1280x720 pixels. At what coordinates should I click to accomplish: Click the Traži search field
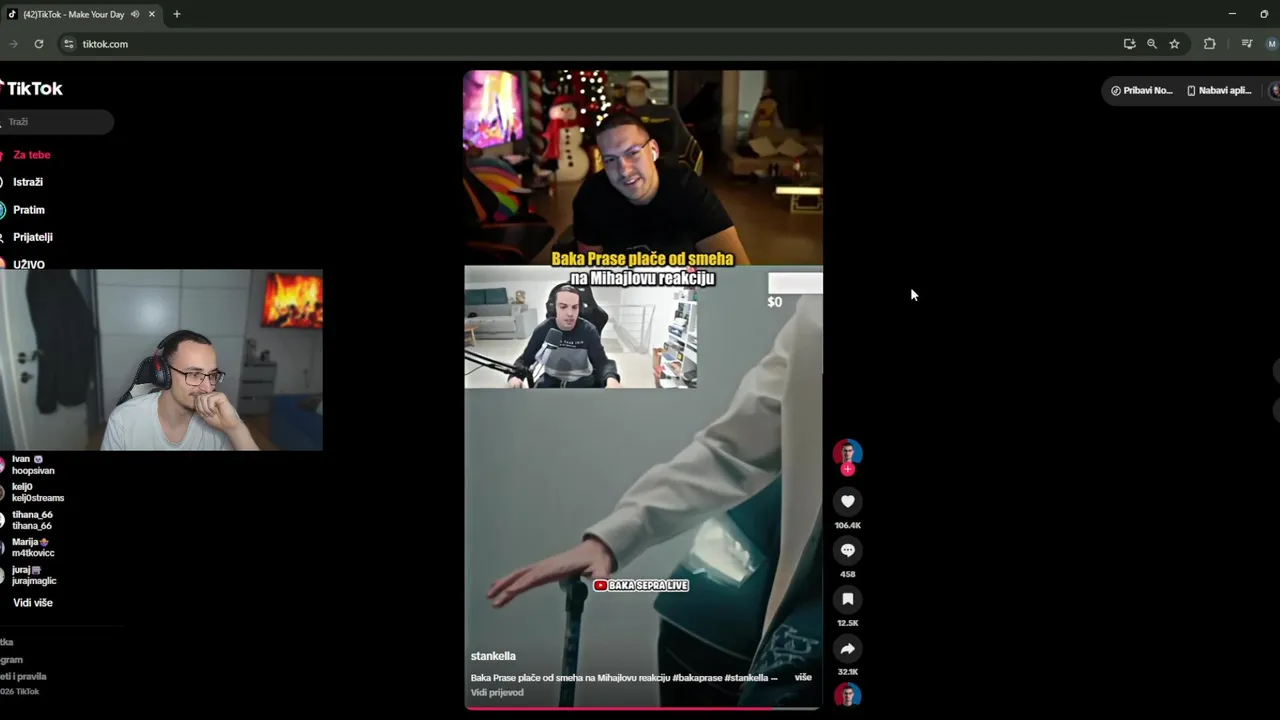(56, 122)
